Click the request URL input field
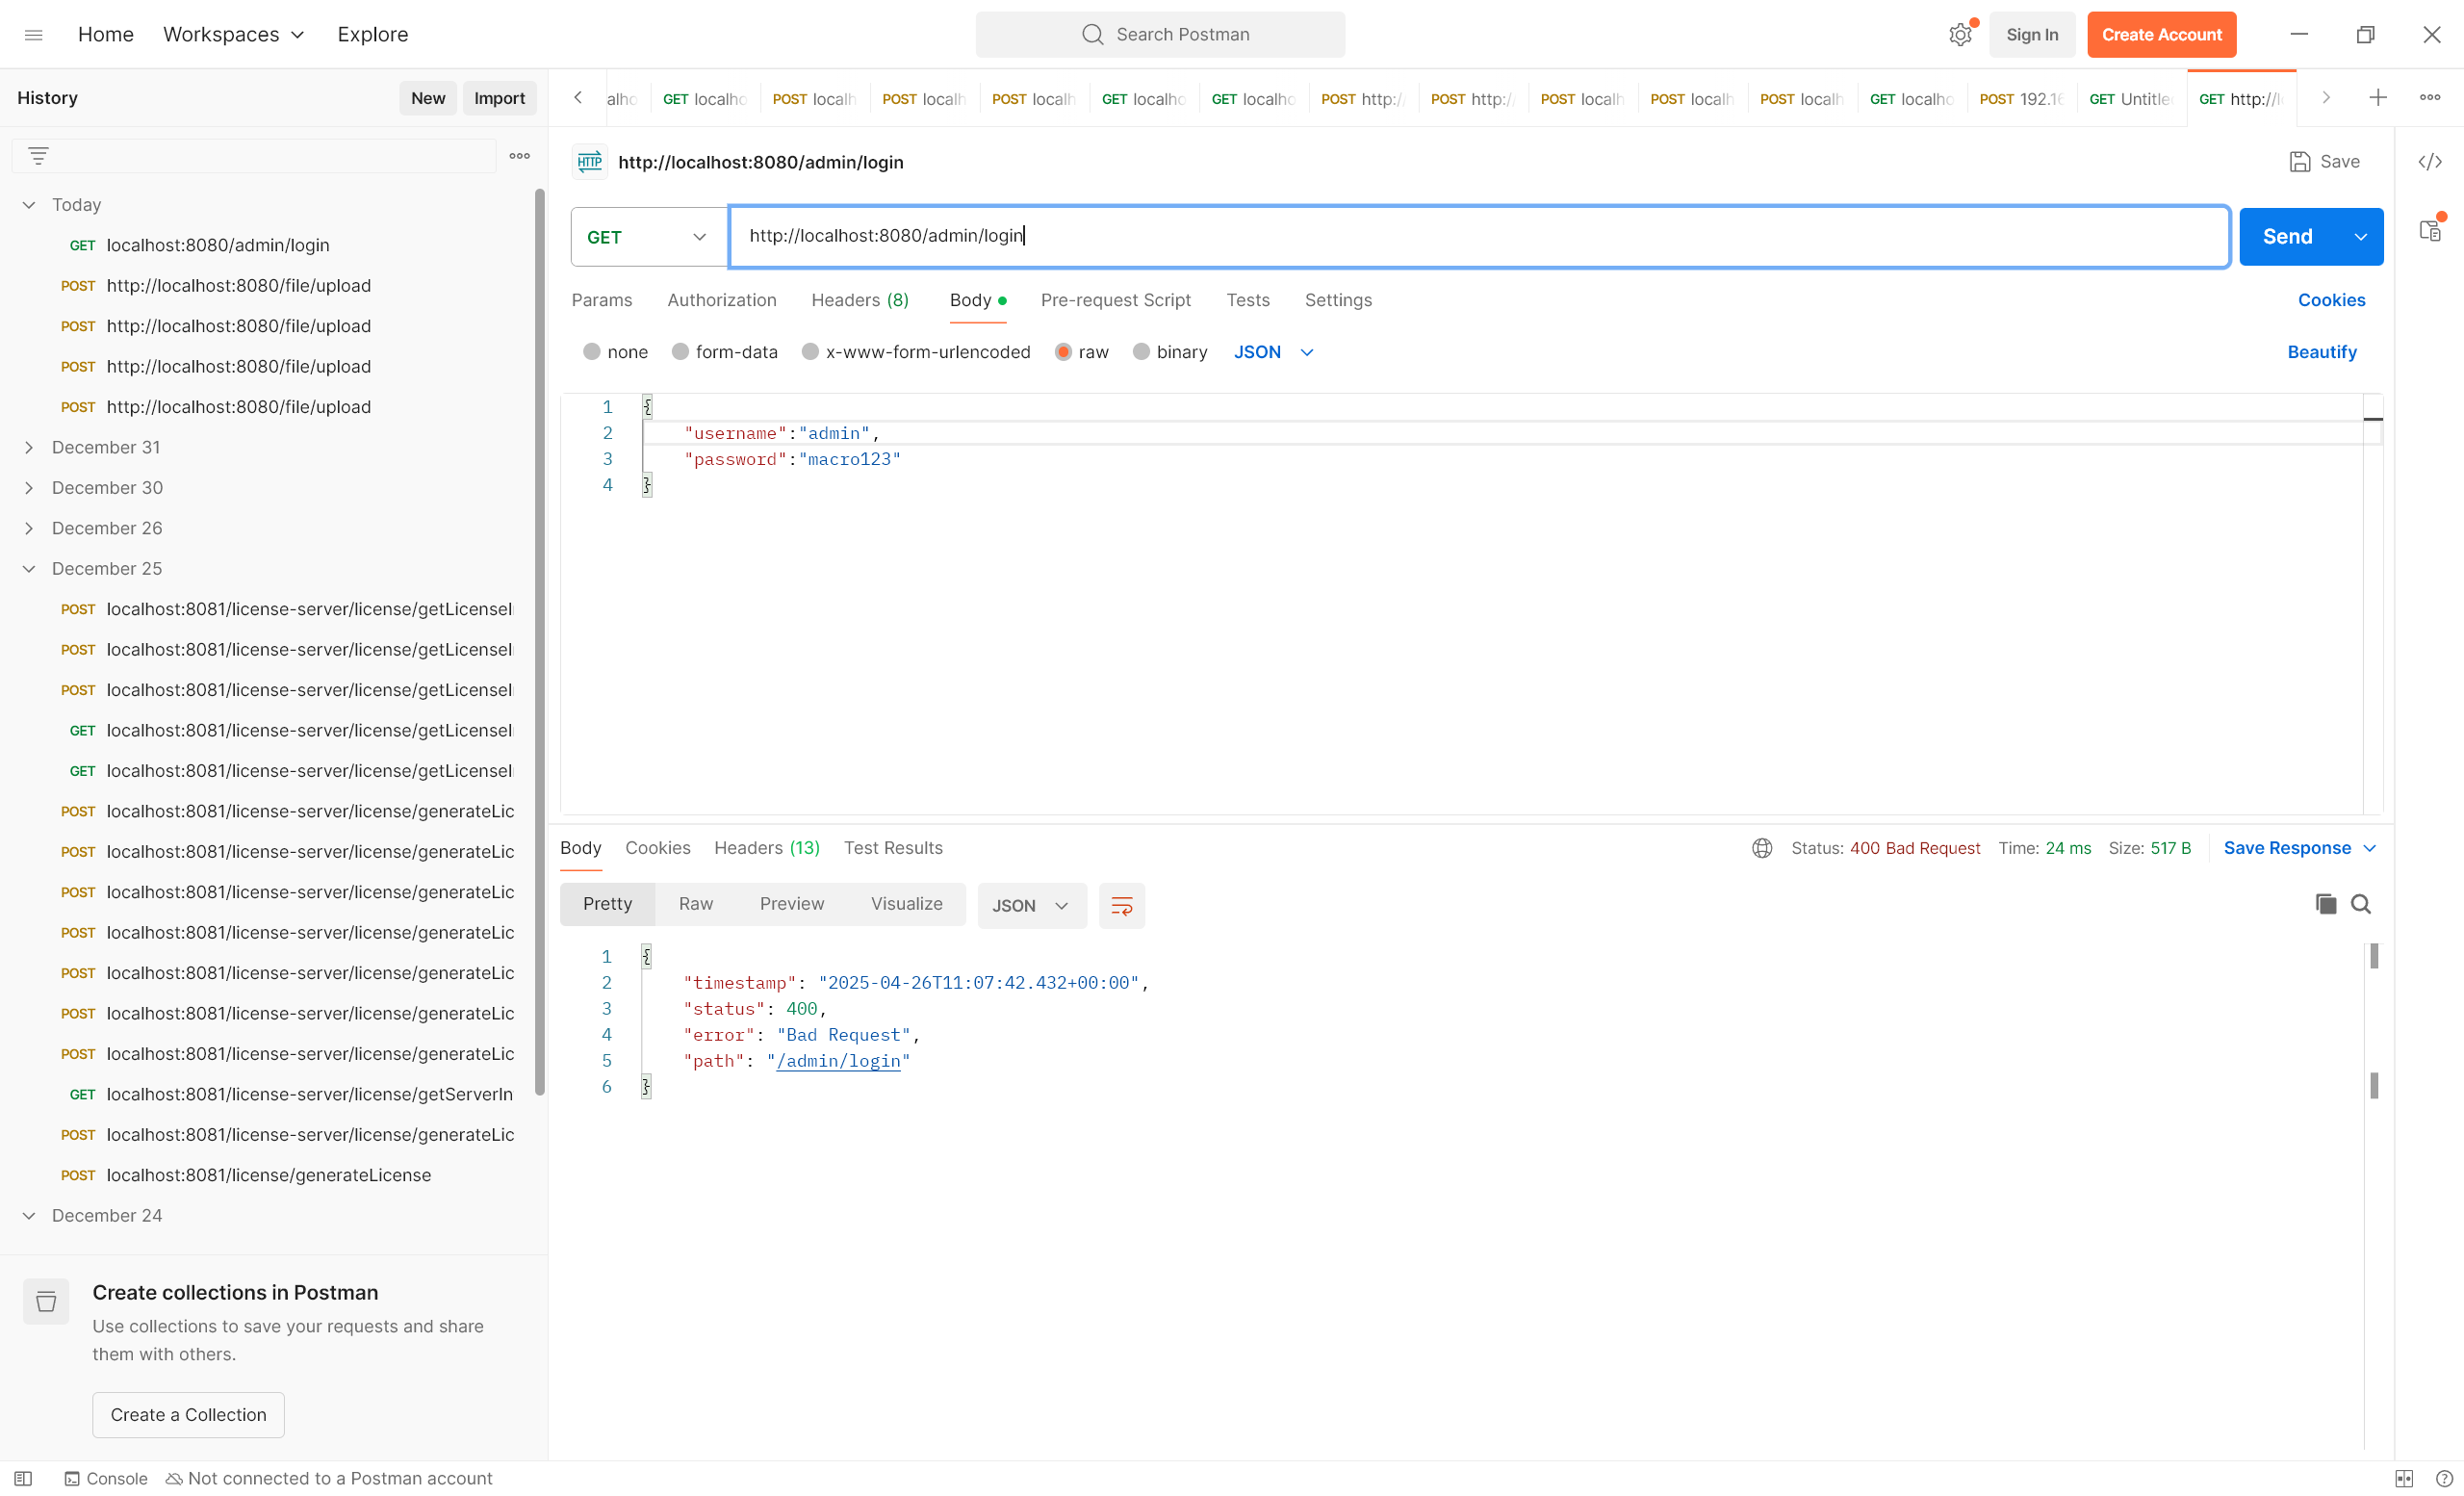2464x1496 pixels. 1479,237
